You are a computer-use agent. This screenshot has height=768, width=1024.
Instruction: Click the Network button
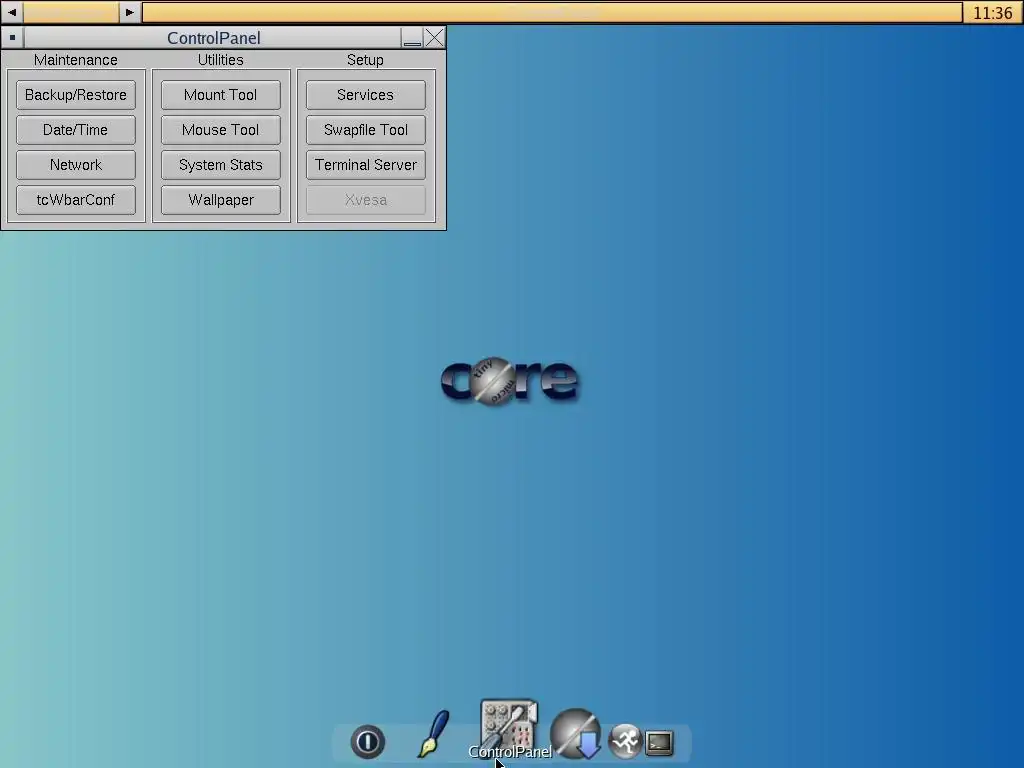tap(76, 165)
